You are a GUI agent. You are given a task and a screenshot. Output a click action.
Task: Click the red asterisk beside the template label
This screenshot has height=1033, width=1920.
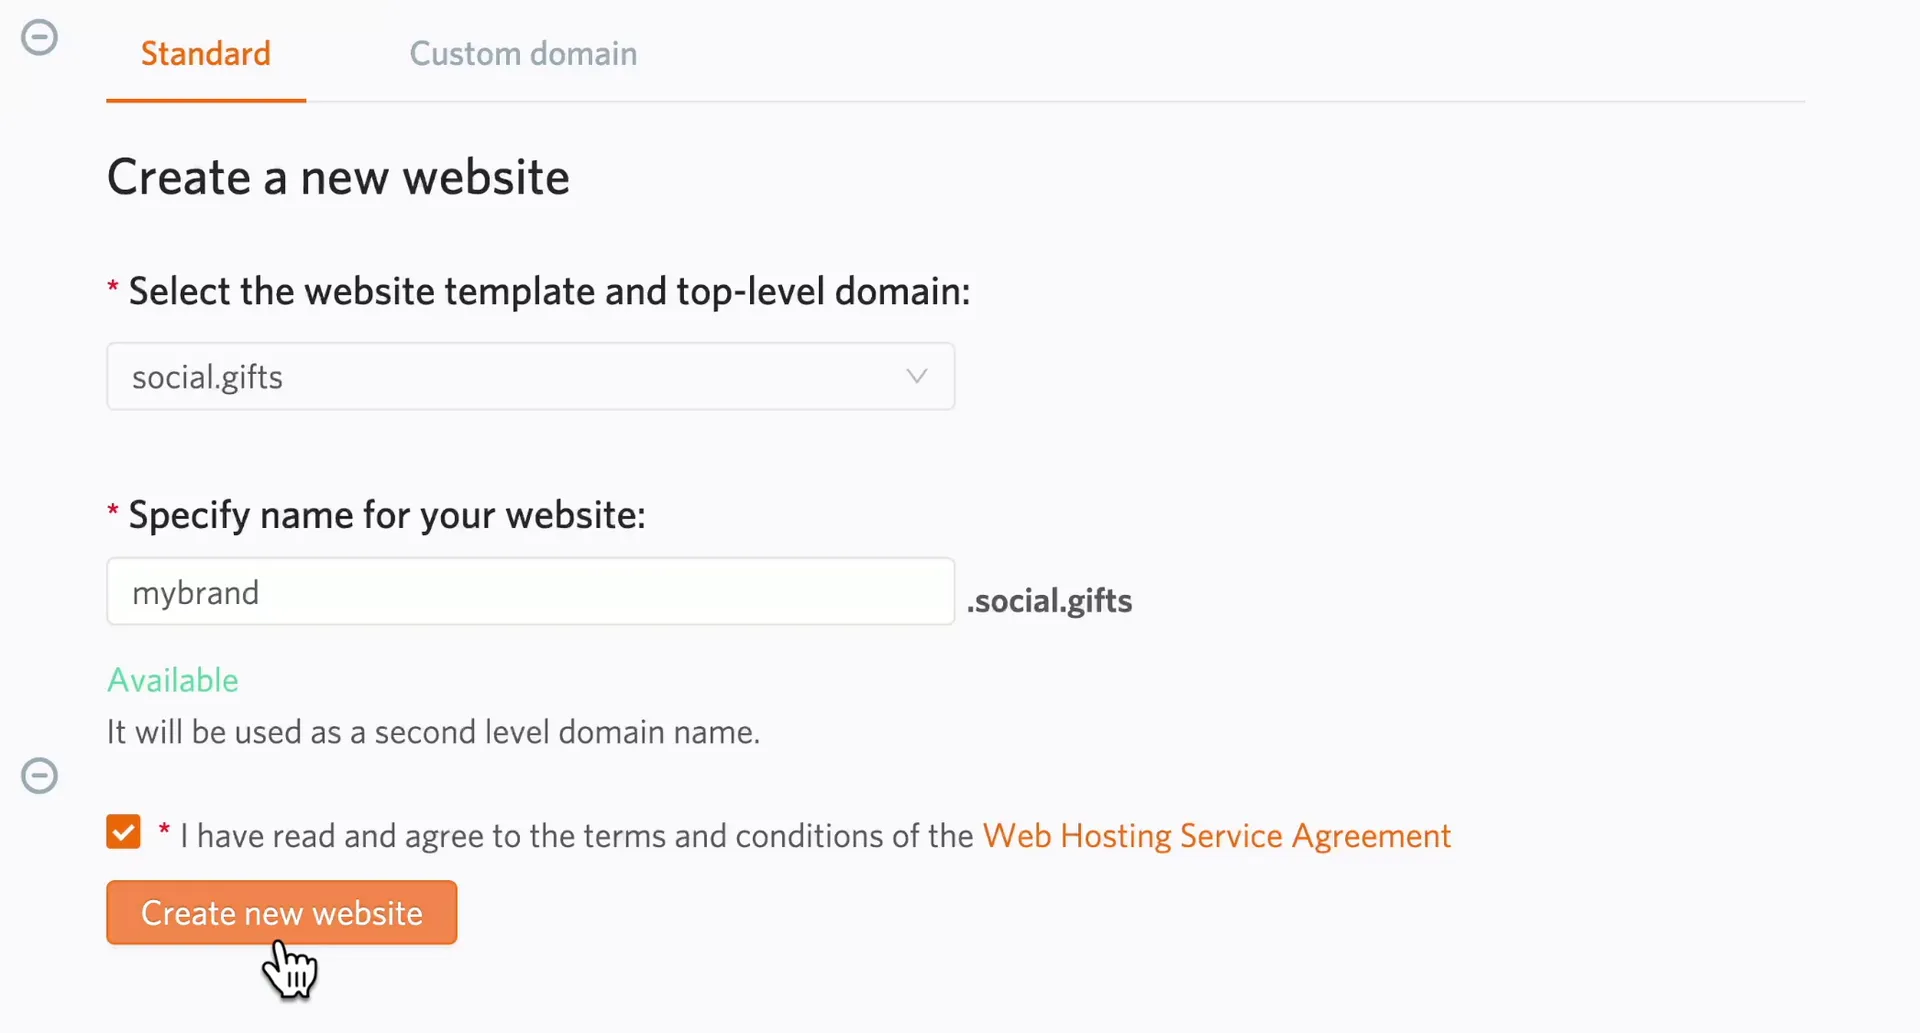[113, 289]
